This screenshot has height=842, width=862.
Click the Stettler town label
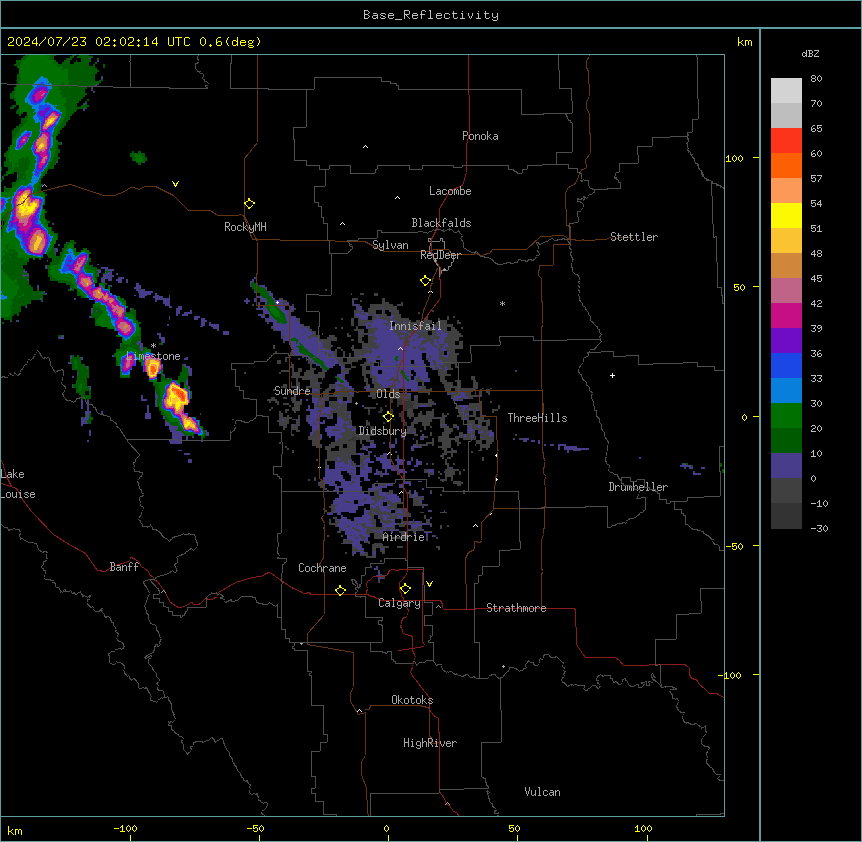coord(634,237)
